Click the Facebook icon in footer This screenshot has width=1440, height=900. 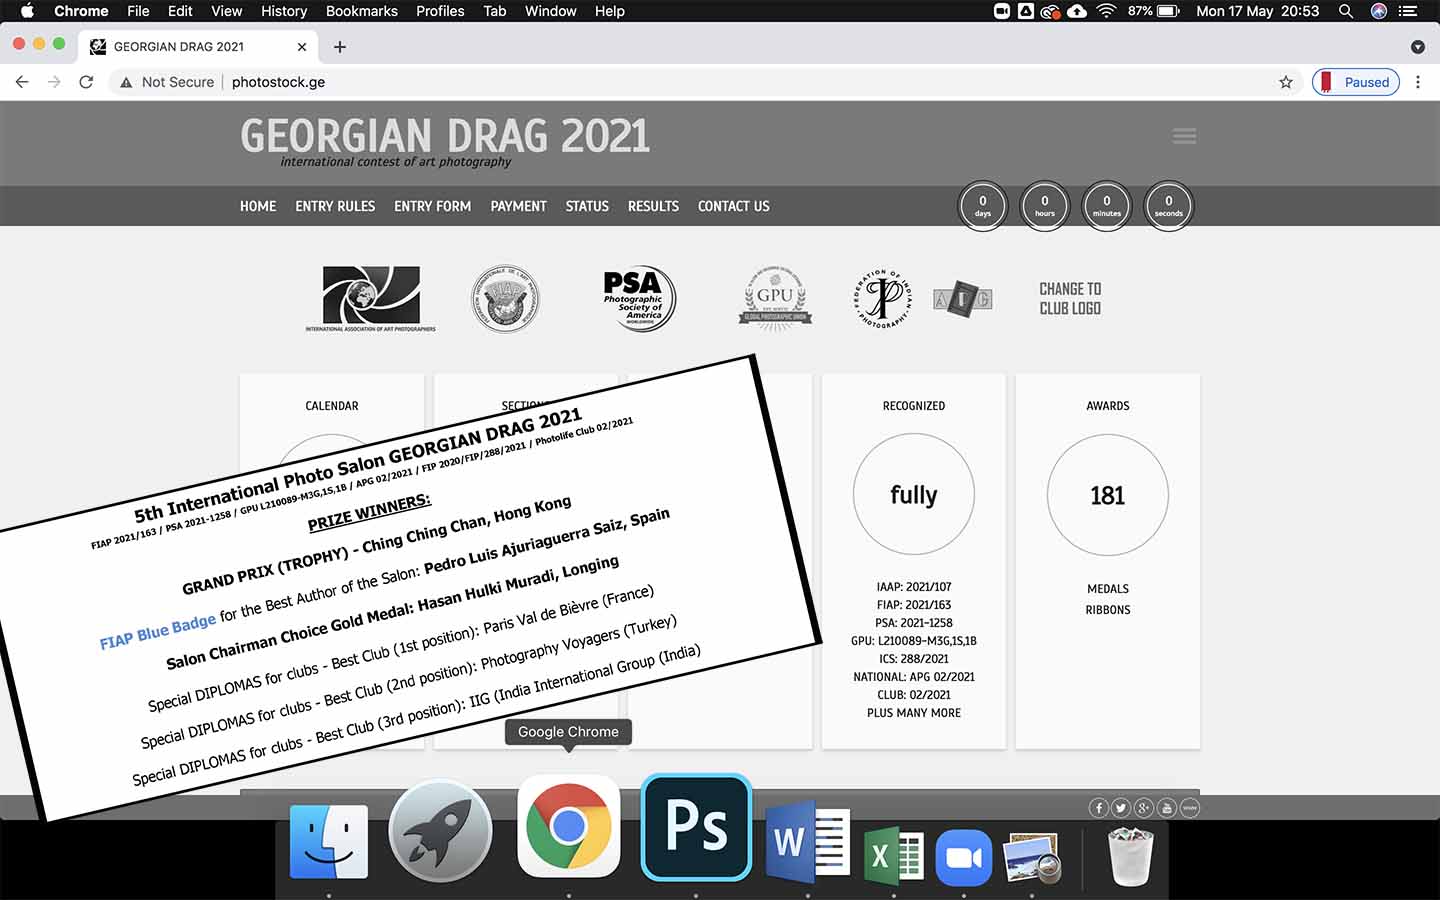pos(1098,808)
